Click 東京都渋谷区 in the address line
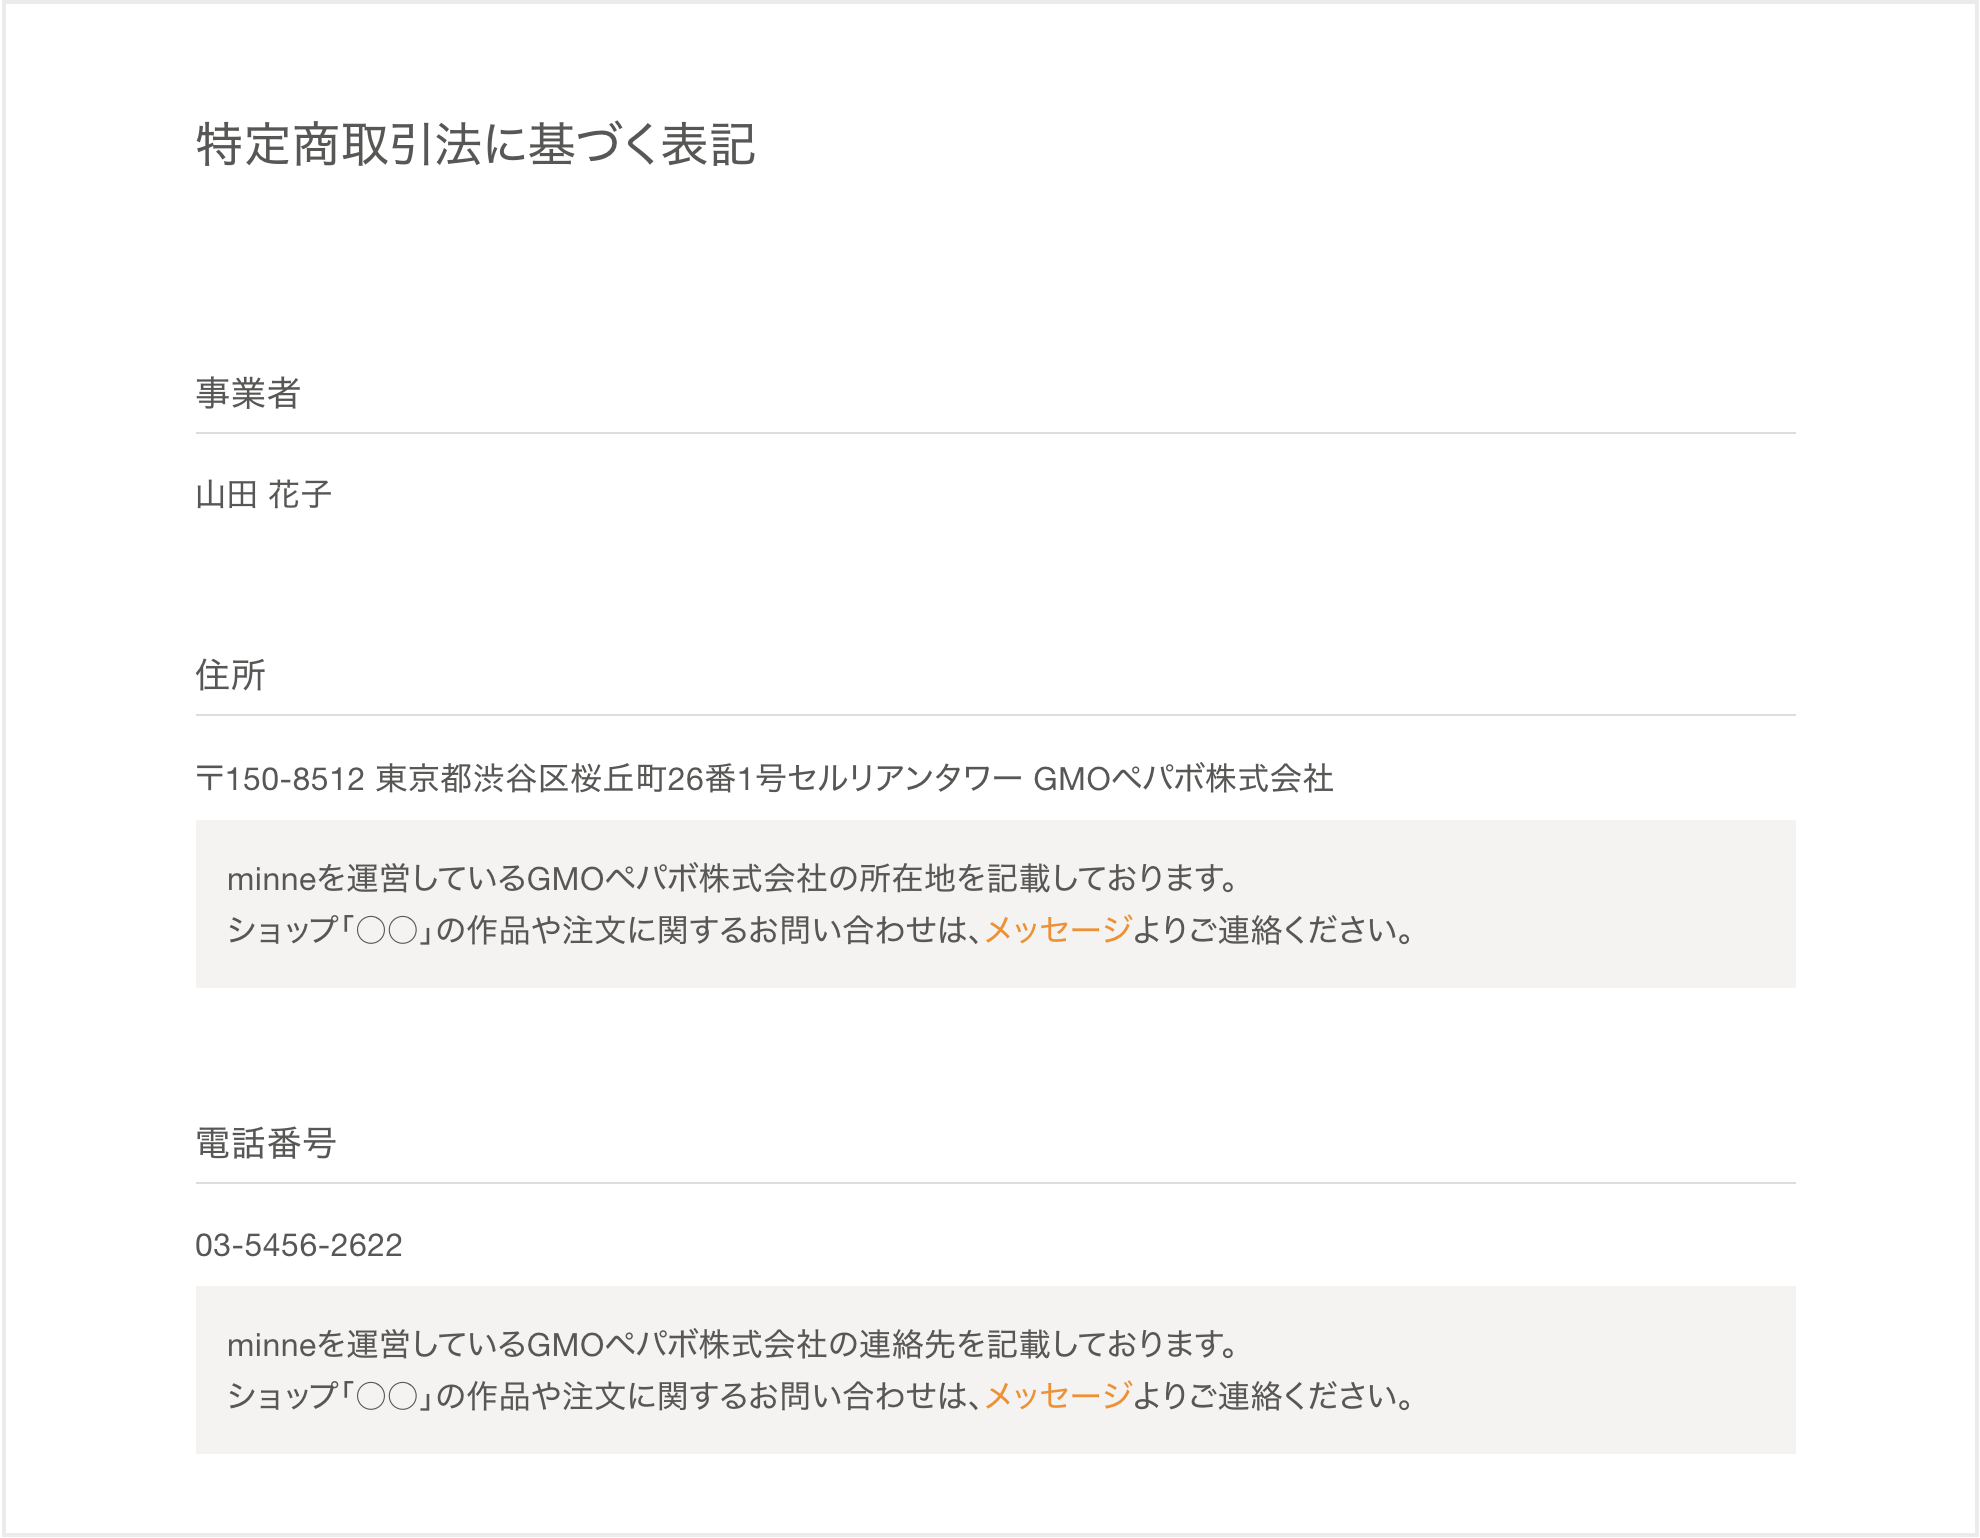 coord(472,779)
